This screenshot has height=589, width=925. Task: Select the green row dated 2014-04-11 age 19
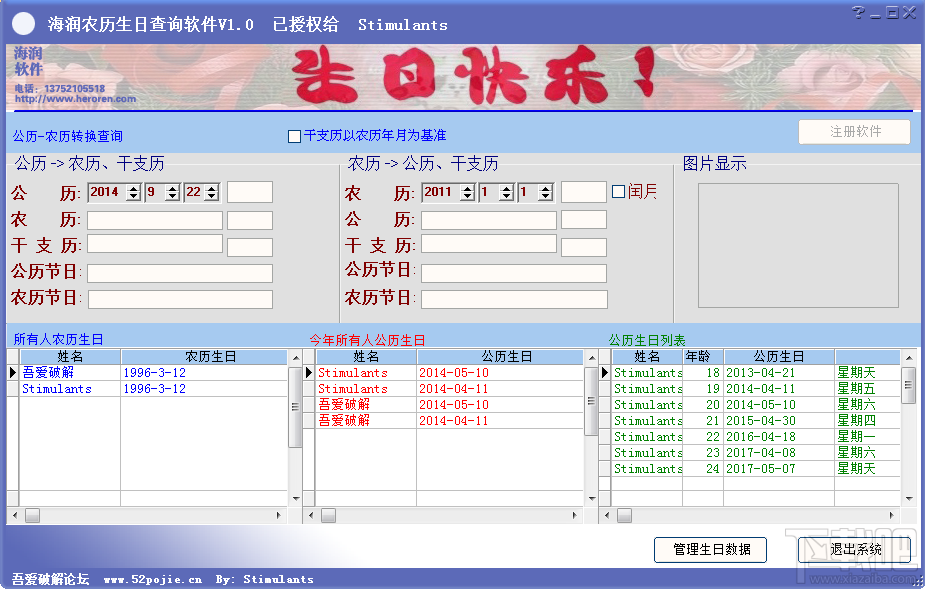coord(756,388)
